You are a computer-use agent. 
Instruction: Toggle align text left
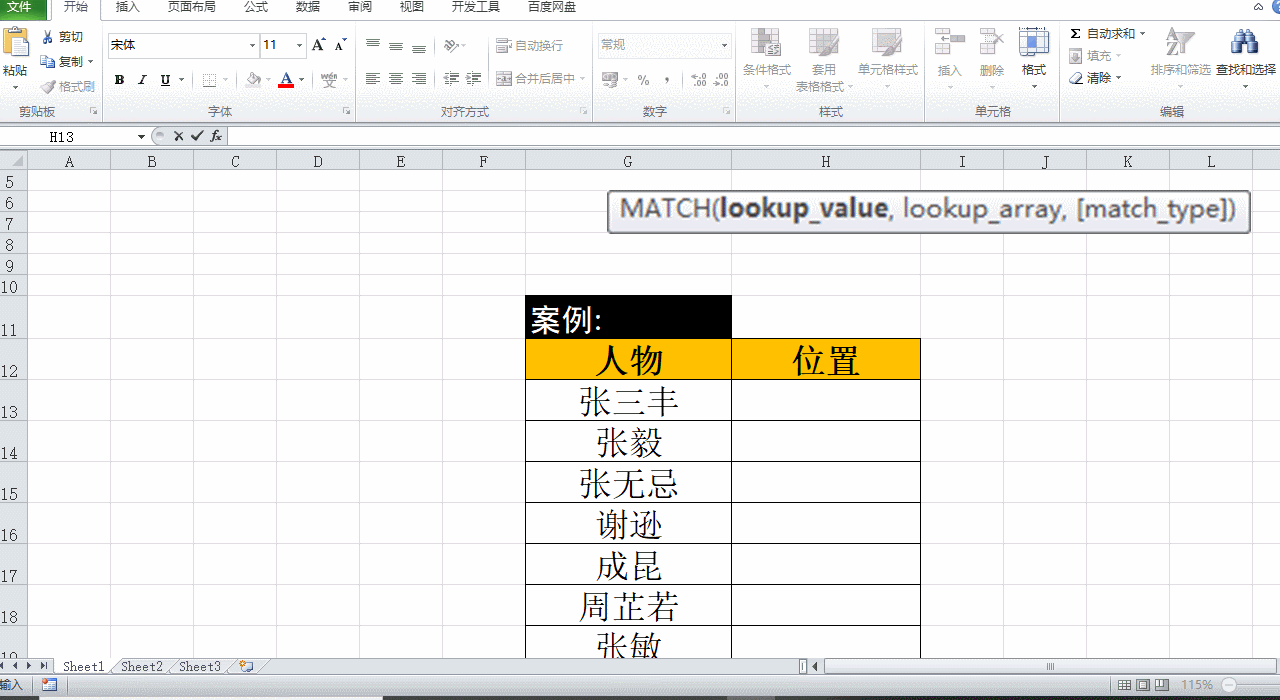click(x=373, y=78)
